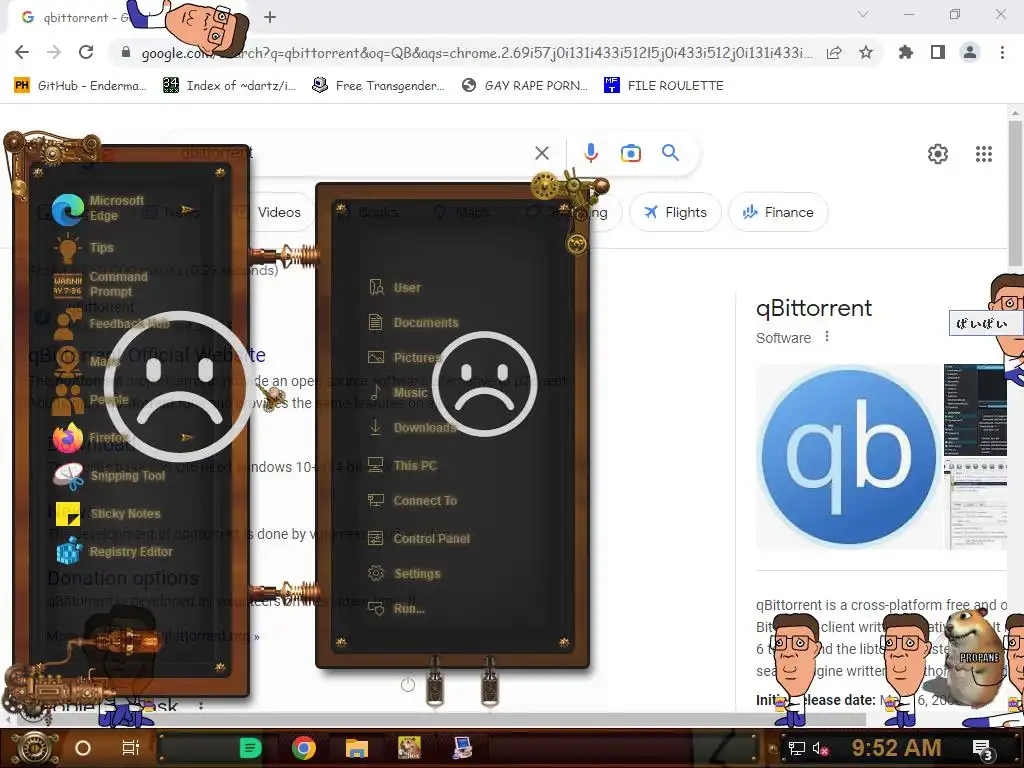Switch to Chrome on the taskbar
Viewport: 1024px width, 768px height.
point(304,748)
